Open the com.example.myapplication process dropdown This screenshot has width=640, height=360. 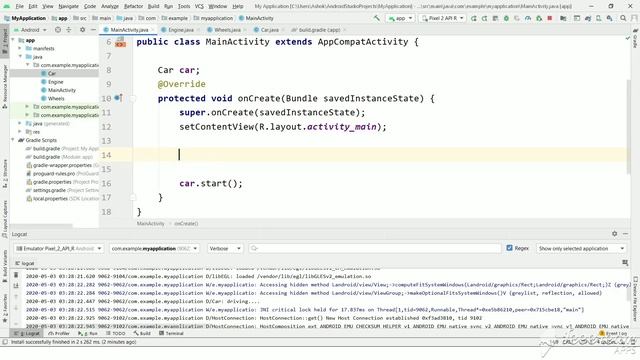coord(154,248)
